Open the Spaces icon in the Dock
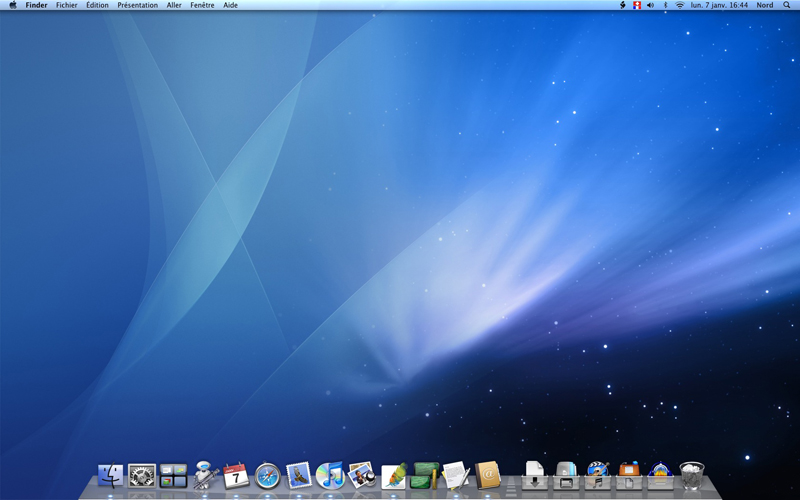This screenshot has width=800, height=500. [173, 476]
